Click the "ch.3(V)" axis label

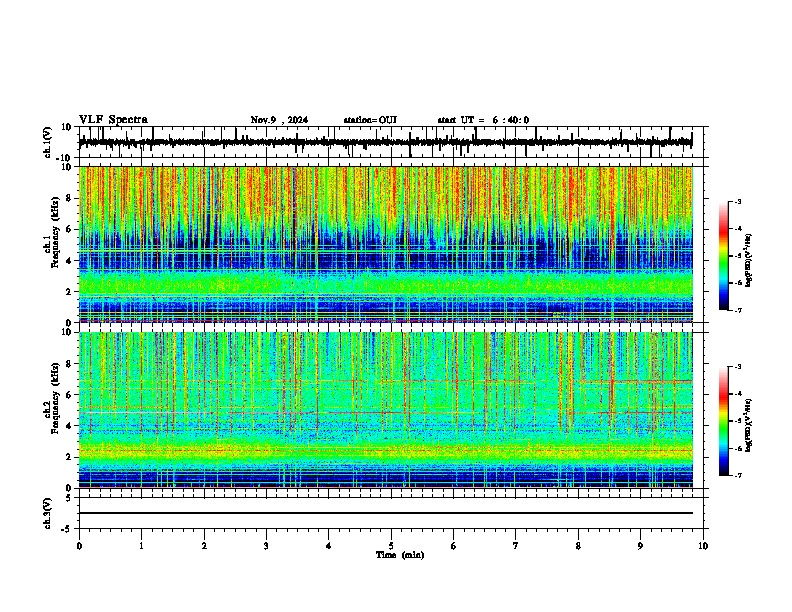click(x=48, y=513)
